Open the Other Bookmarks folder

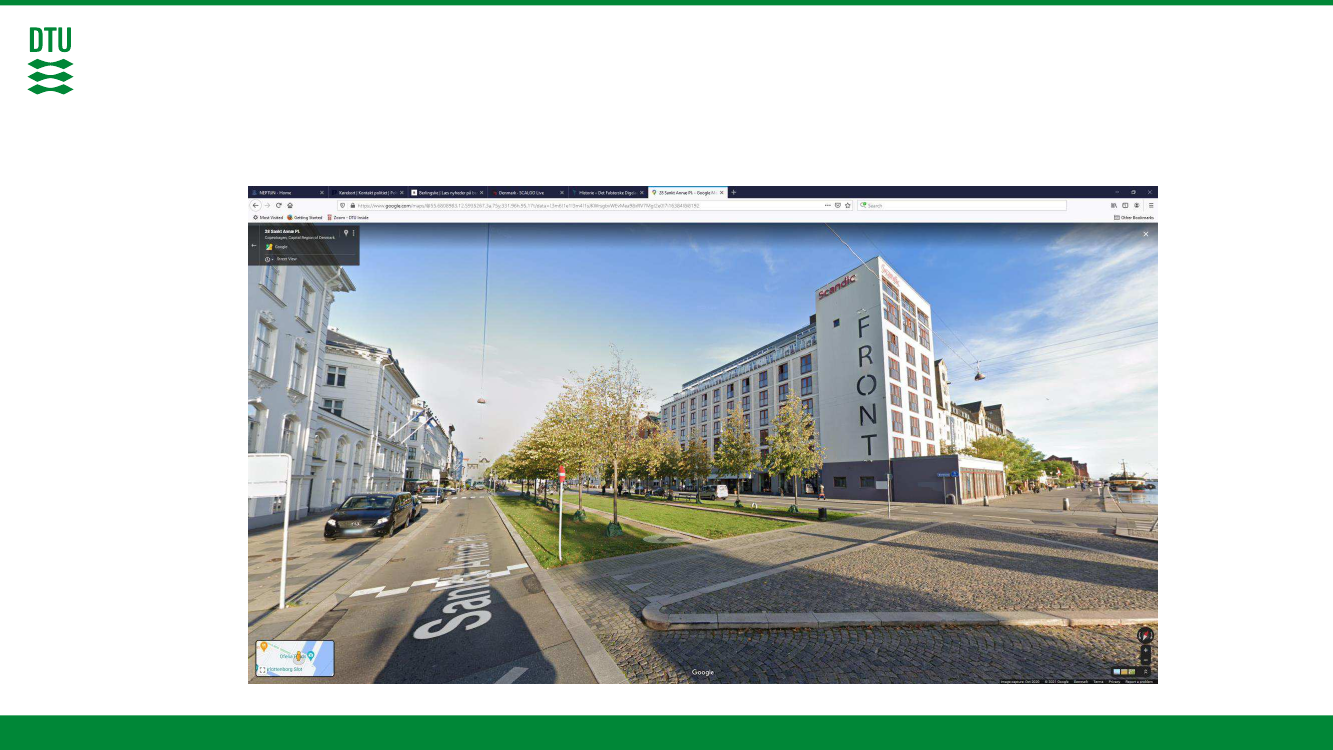coord(1134,217)
